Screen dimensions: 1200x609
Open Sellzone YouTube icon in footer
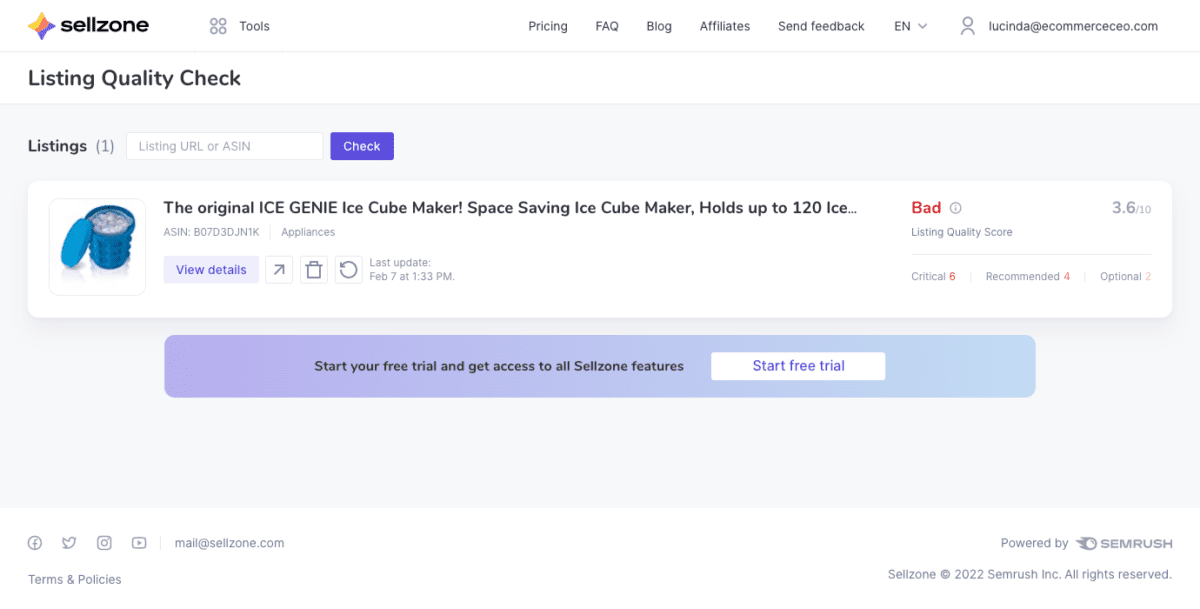coord(139,543)
